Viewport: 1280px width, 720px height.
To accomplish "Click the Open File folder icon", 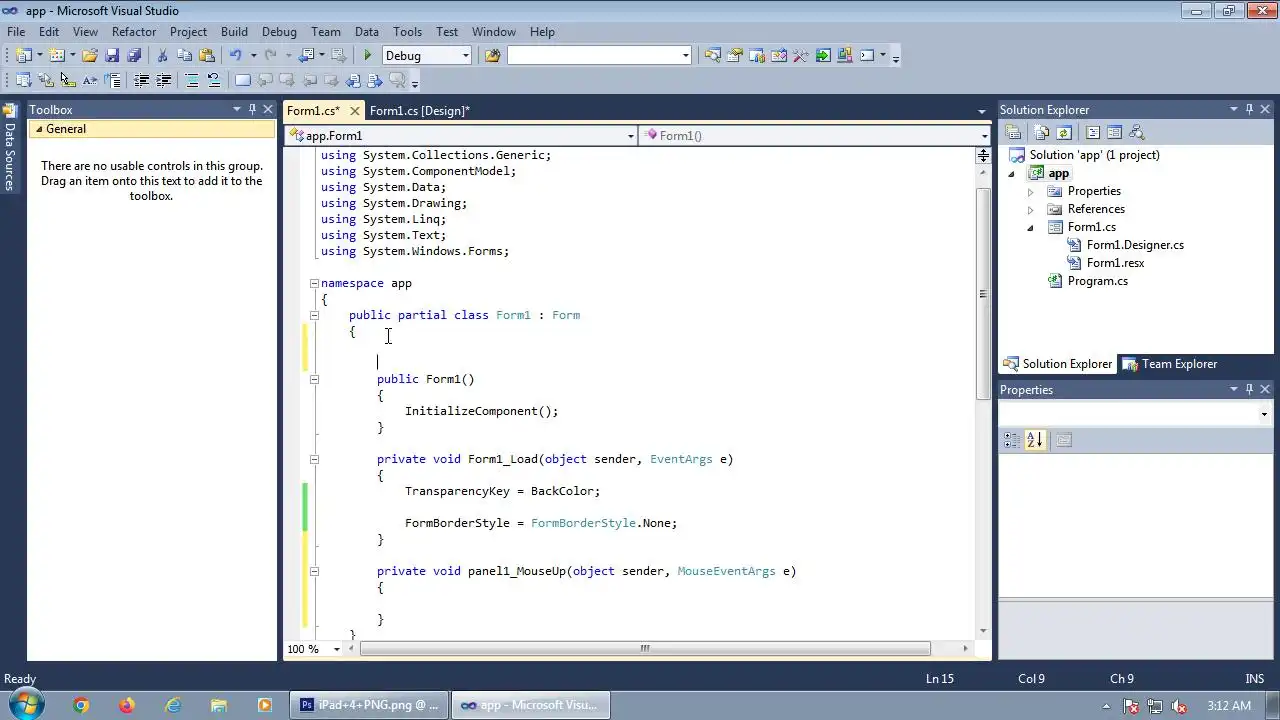I will pos(89,55).
